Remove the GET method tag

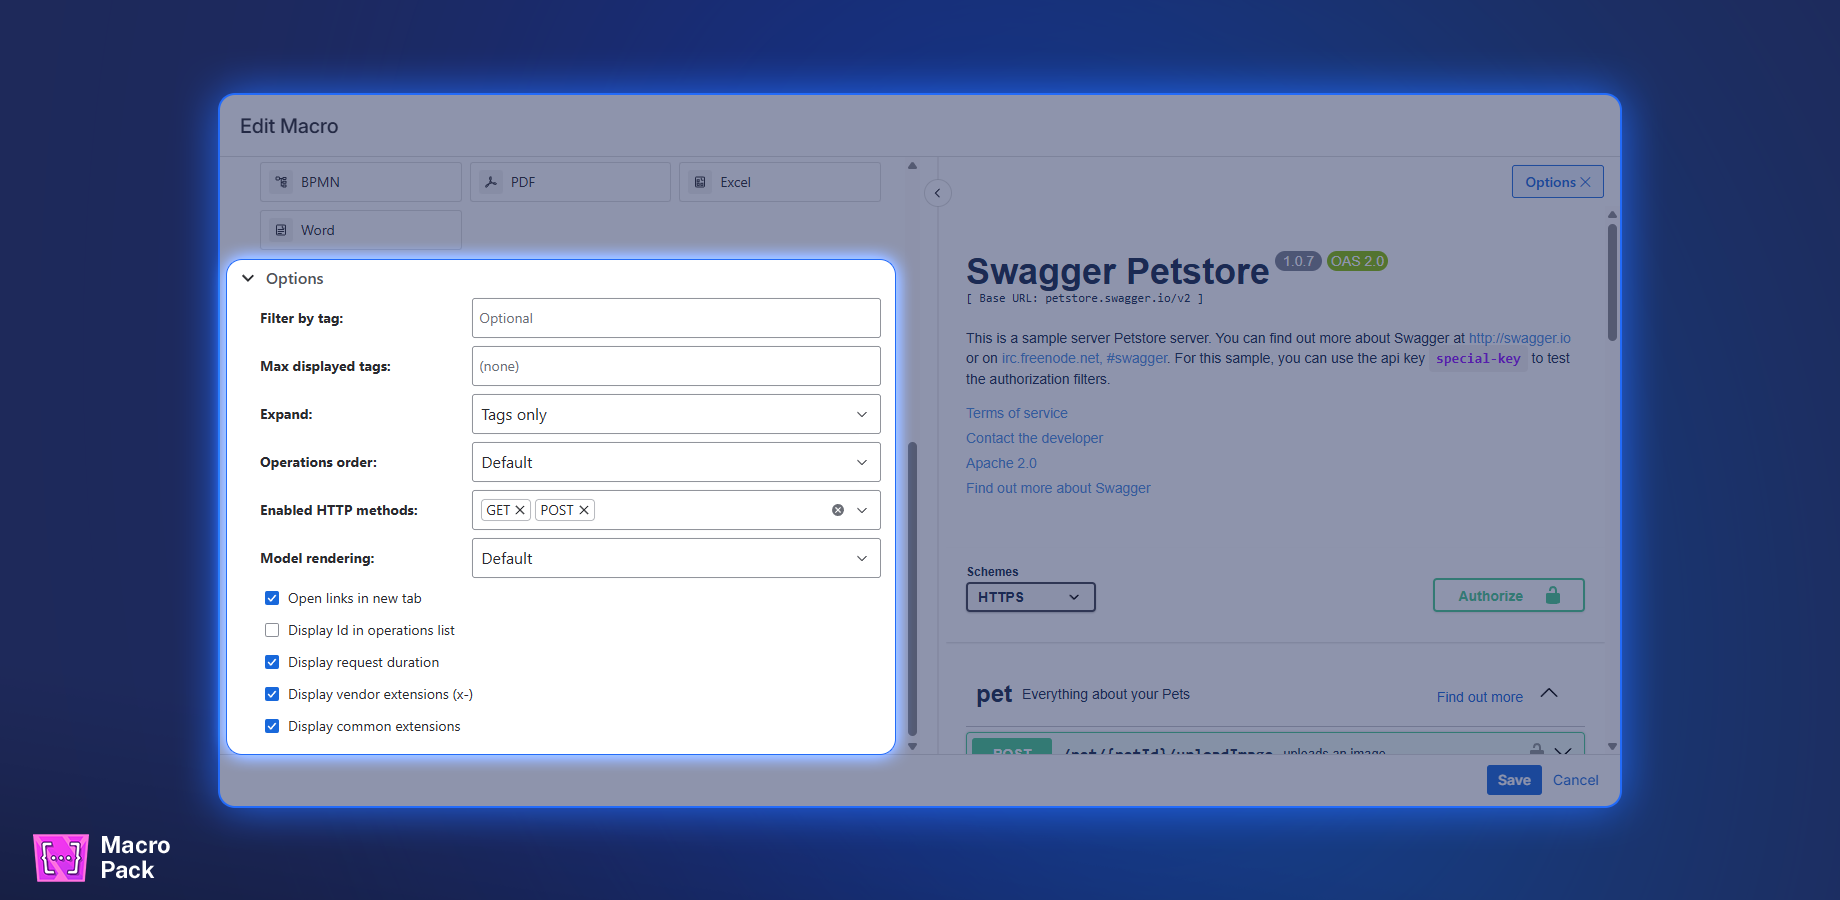pyautogui.click(x=520, y=510)
